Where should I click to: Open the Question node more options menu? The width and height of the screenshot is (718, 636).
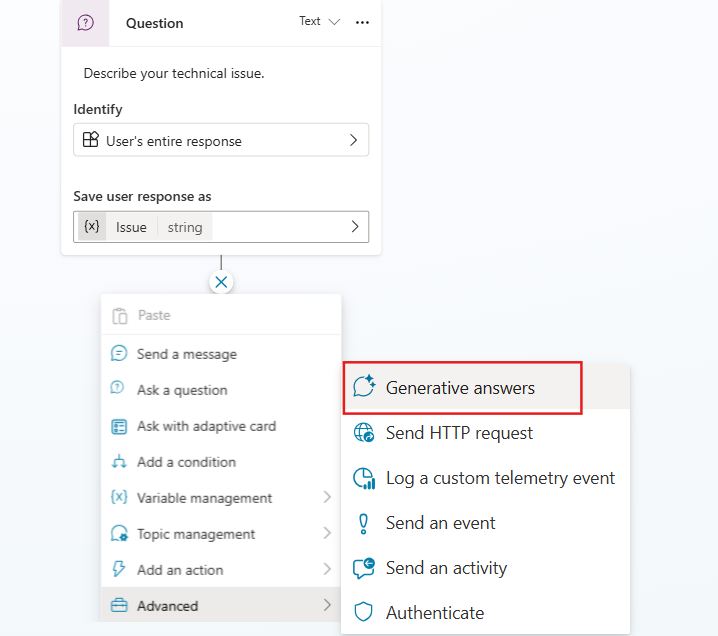362,22
